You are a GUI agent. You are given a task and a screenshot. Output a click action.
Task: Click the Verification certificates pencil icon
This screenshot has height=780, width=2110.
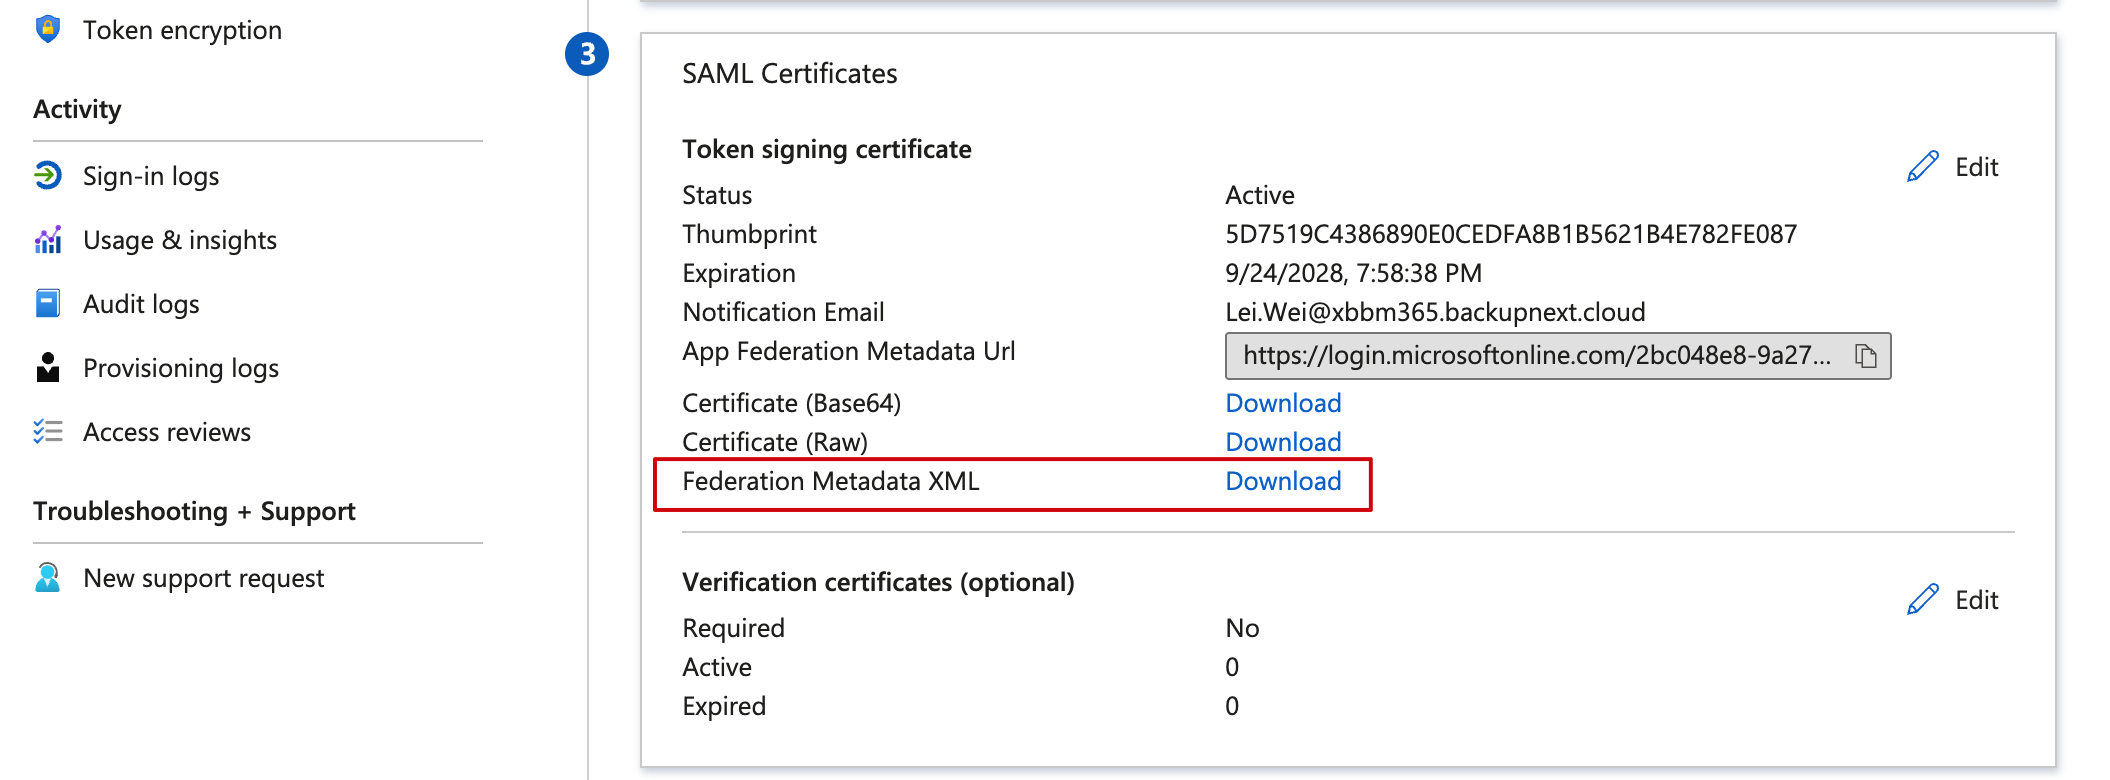click(1922, 600)
